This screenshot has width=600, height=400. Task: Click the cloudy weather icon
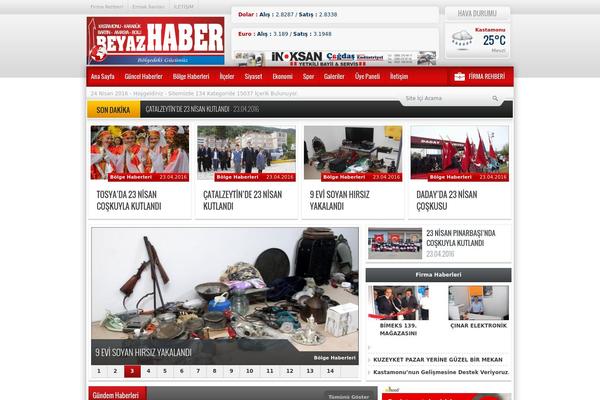tap(462, 39)
